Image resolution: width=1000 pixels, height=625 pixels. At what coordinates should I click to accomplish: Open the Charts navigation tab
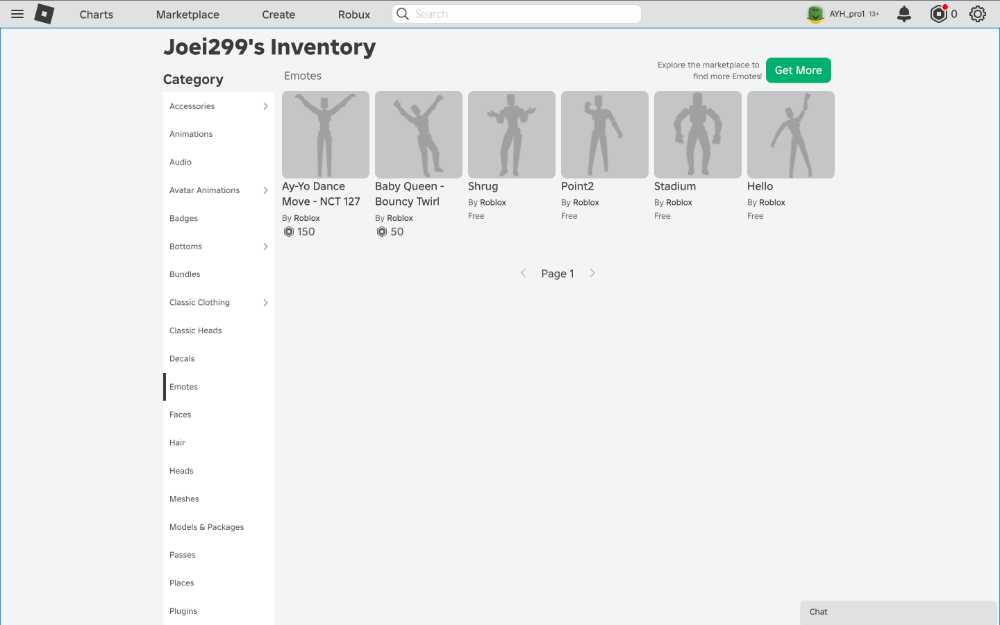(x=96, y=15)
